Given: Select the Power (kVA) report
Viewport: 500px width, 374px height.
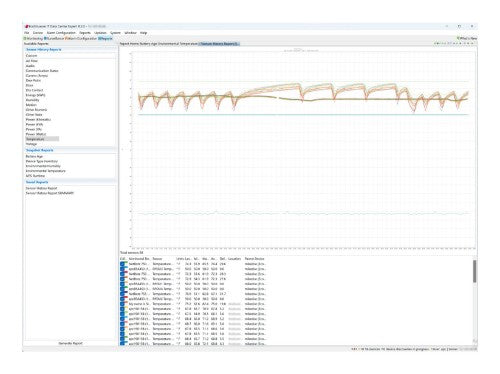Looking at the screenshot, I should click(x=34, y=124).
